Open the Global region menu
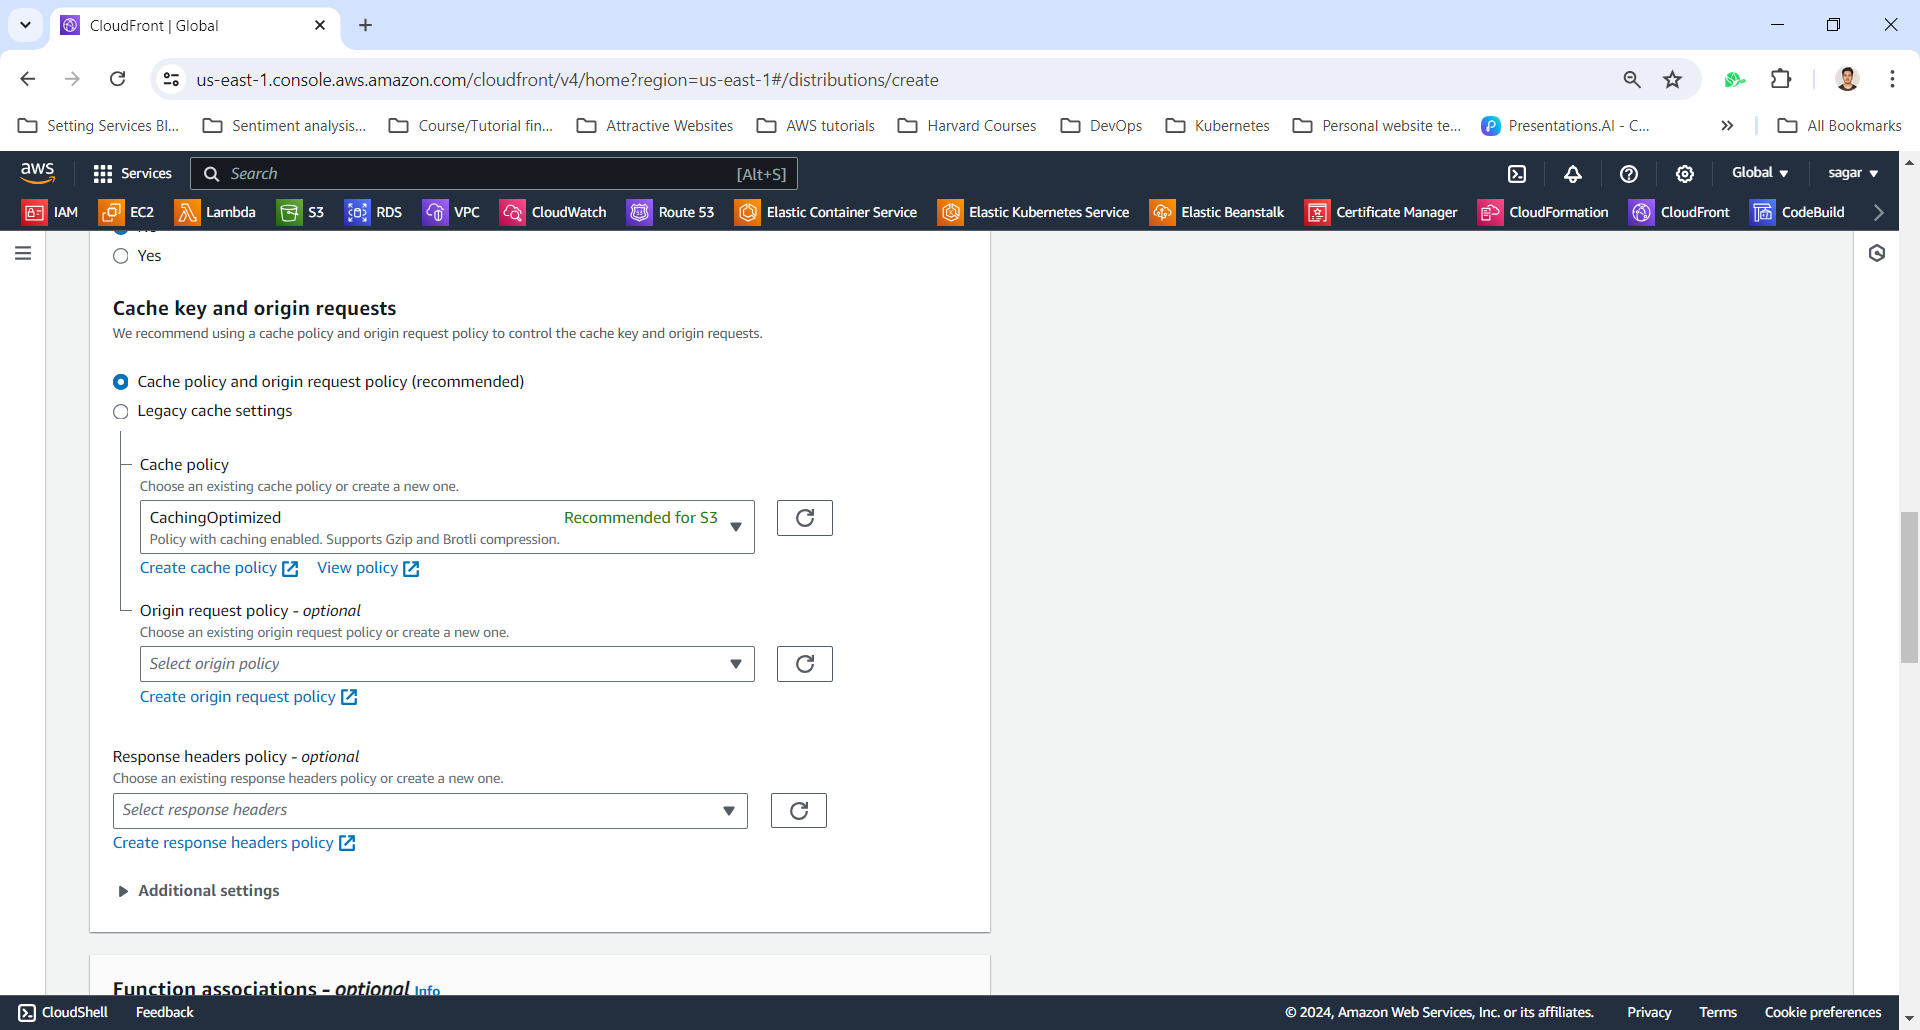Image resolution: width=1920 pixels, height=1030 pixels. point(1759,173)
